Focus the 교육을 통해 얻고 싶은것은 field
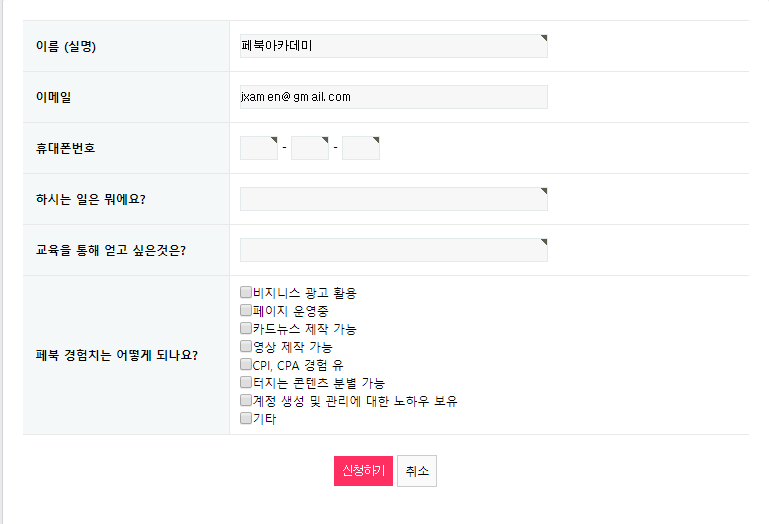This screenshot has height=524, width=769. (393, 250)
